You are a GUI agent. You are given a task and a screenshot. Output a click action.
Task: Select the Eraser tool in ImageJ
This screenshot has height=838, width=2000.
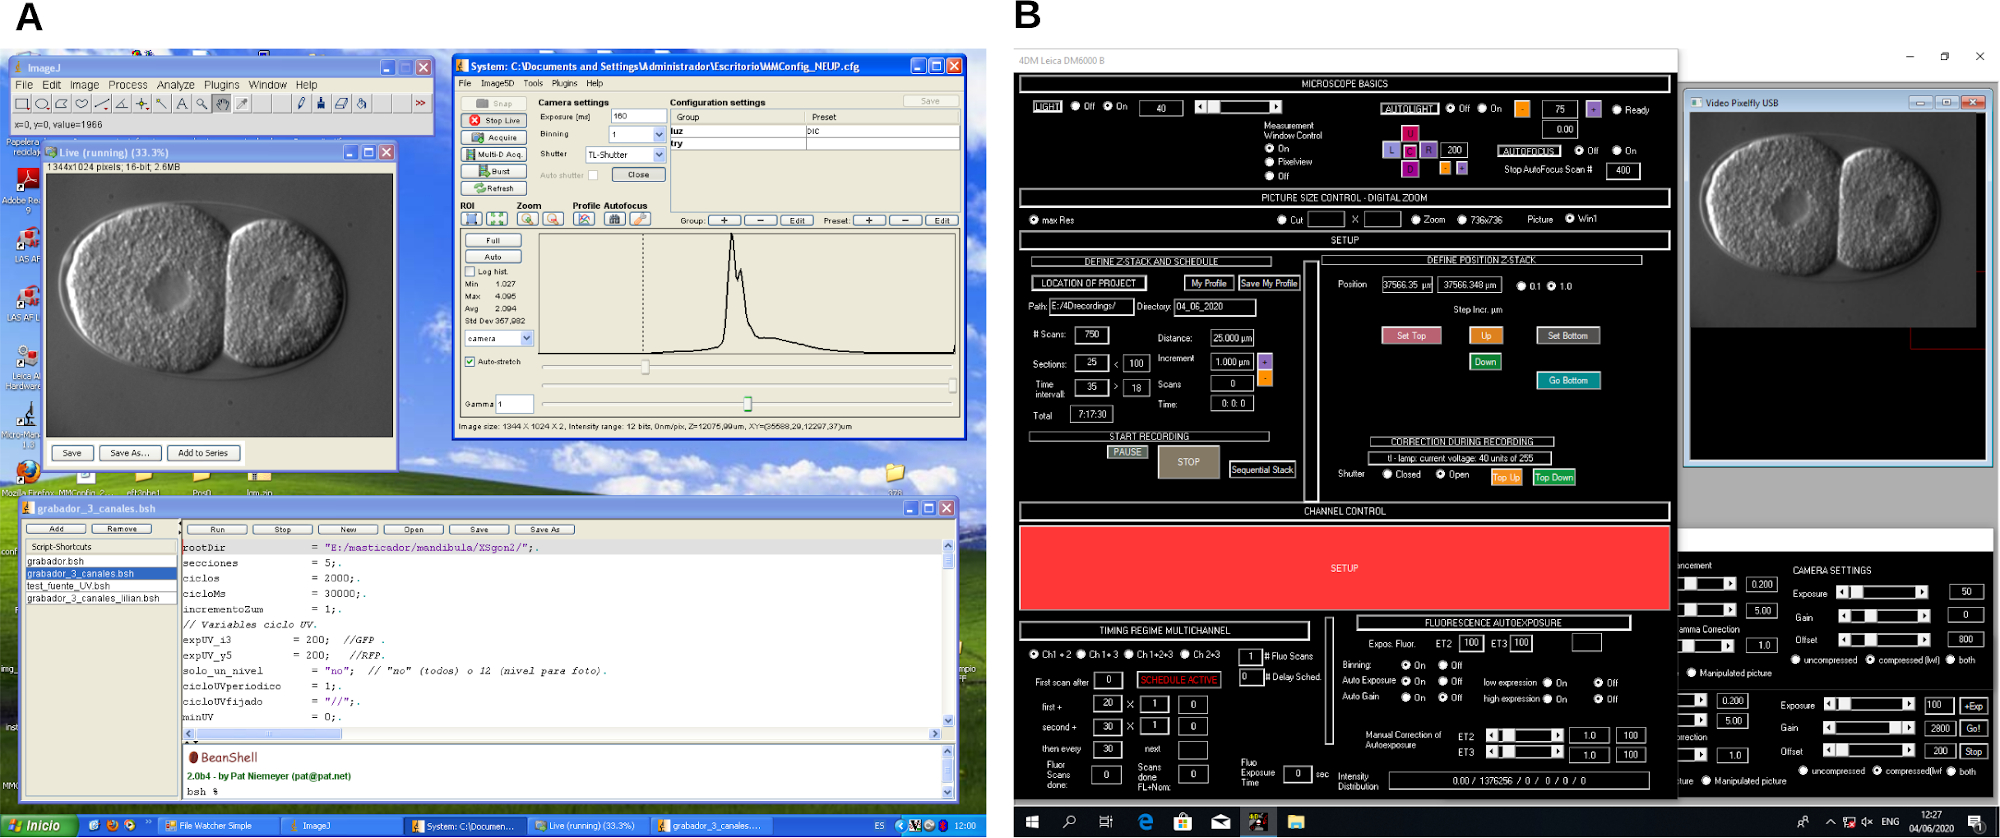341,103
